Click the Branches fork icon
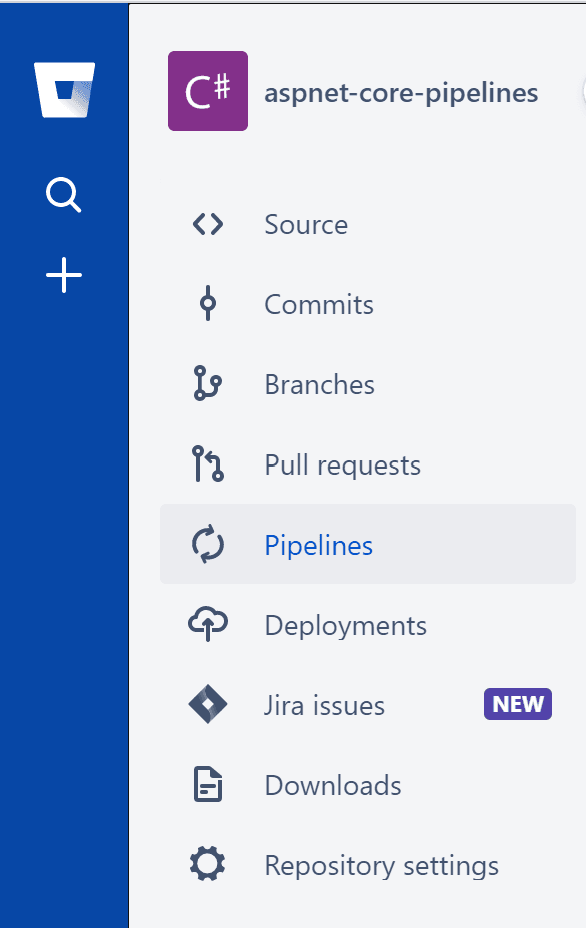This screenshot has height=928, width=586. pyautogui.click(x=208, y=383)
